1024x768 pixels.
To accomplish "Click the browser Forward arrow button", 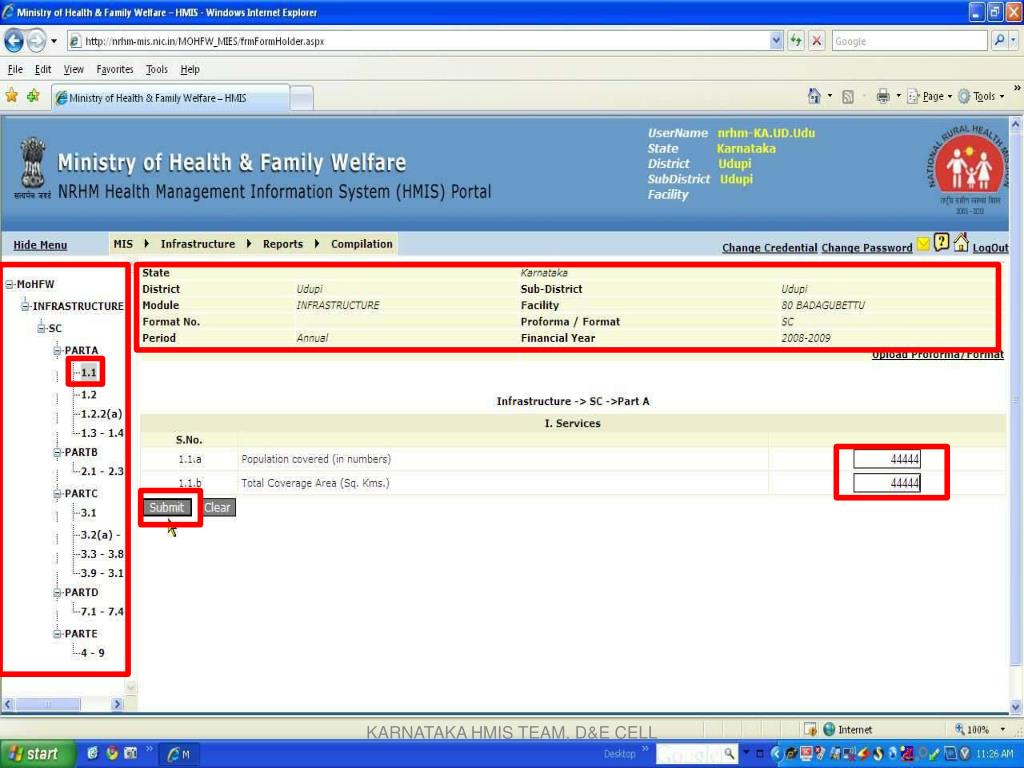I will pos(36,41).
